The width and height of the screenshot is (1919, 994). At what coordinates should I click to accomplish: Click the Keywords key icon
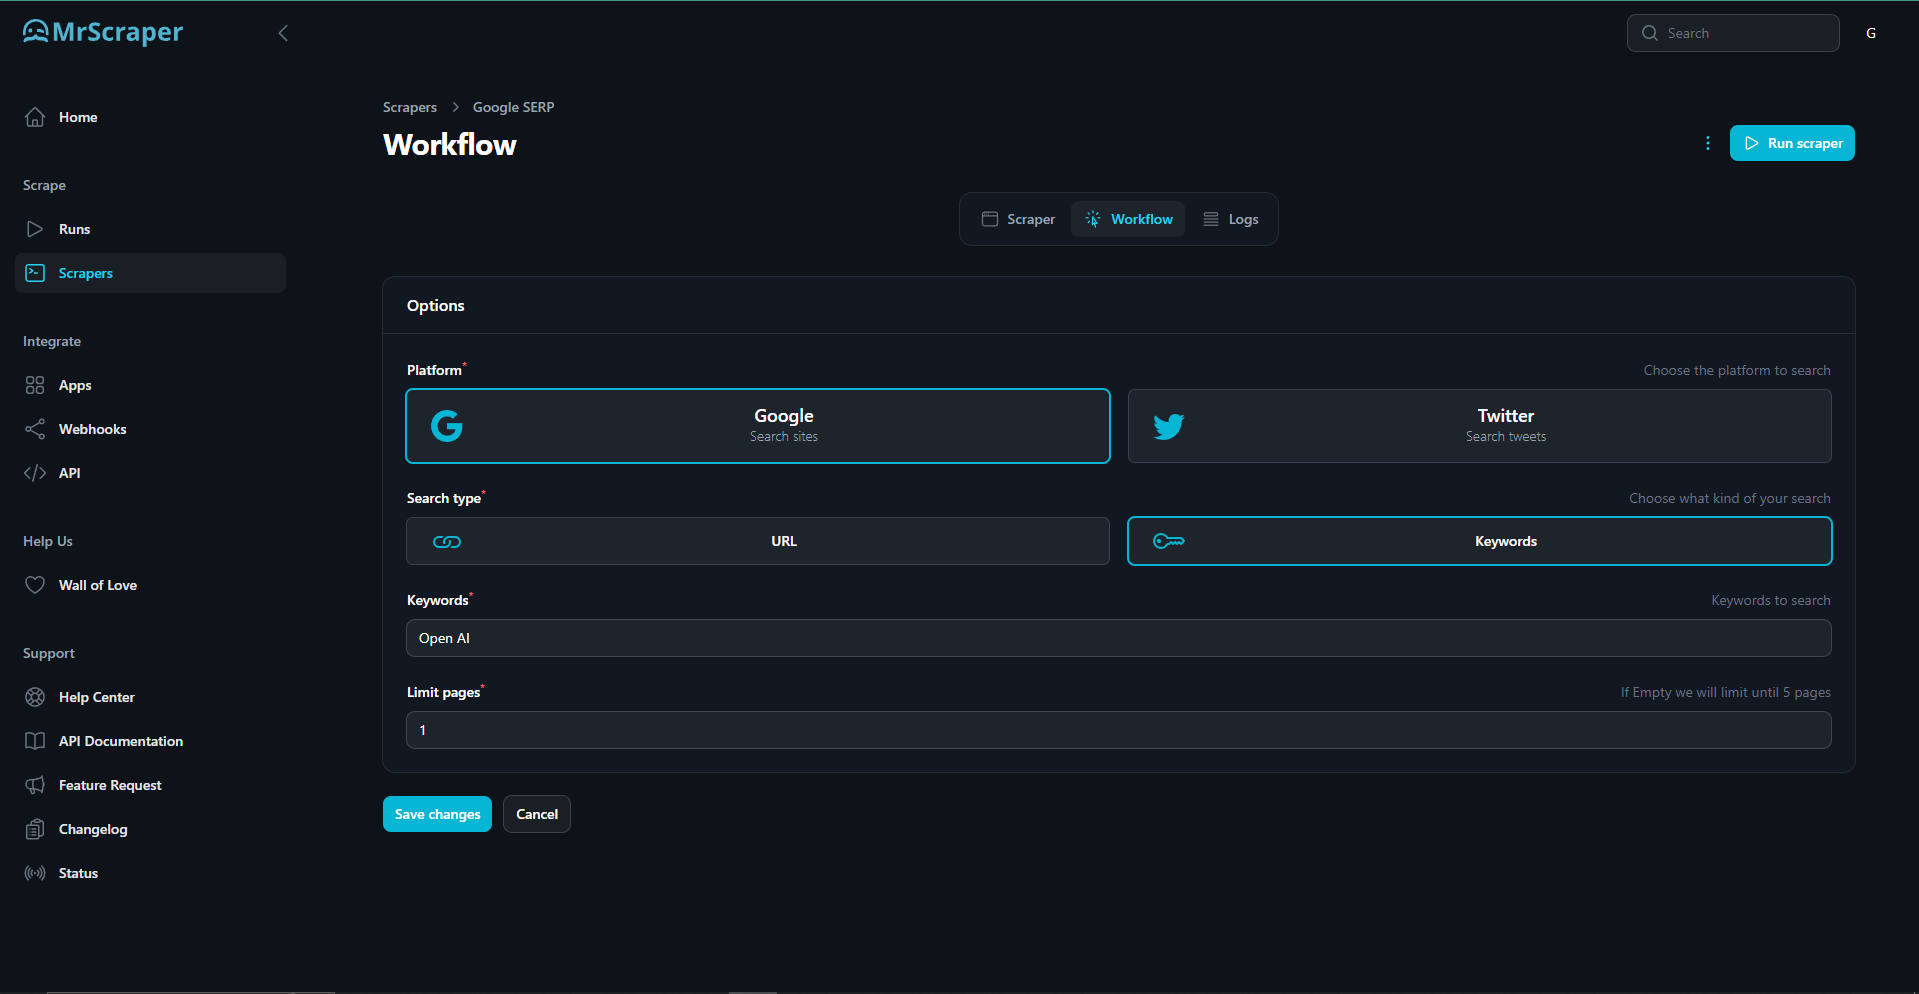pyautogui.click(x=1169, y=541)
